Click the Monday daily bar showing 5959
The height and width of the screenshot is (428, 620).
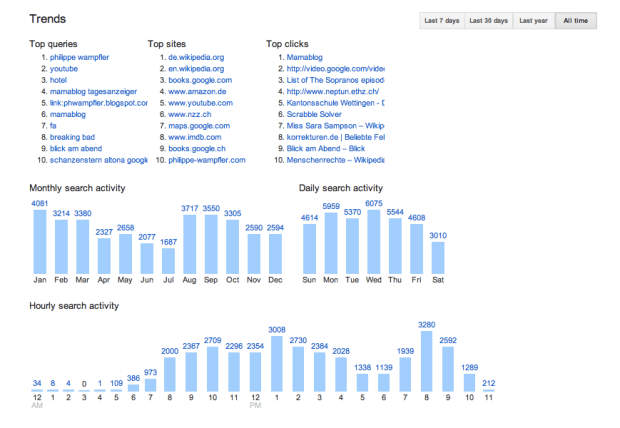click(331, 243)
